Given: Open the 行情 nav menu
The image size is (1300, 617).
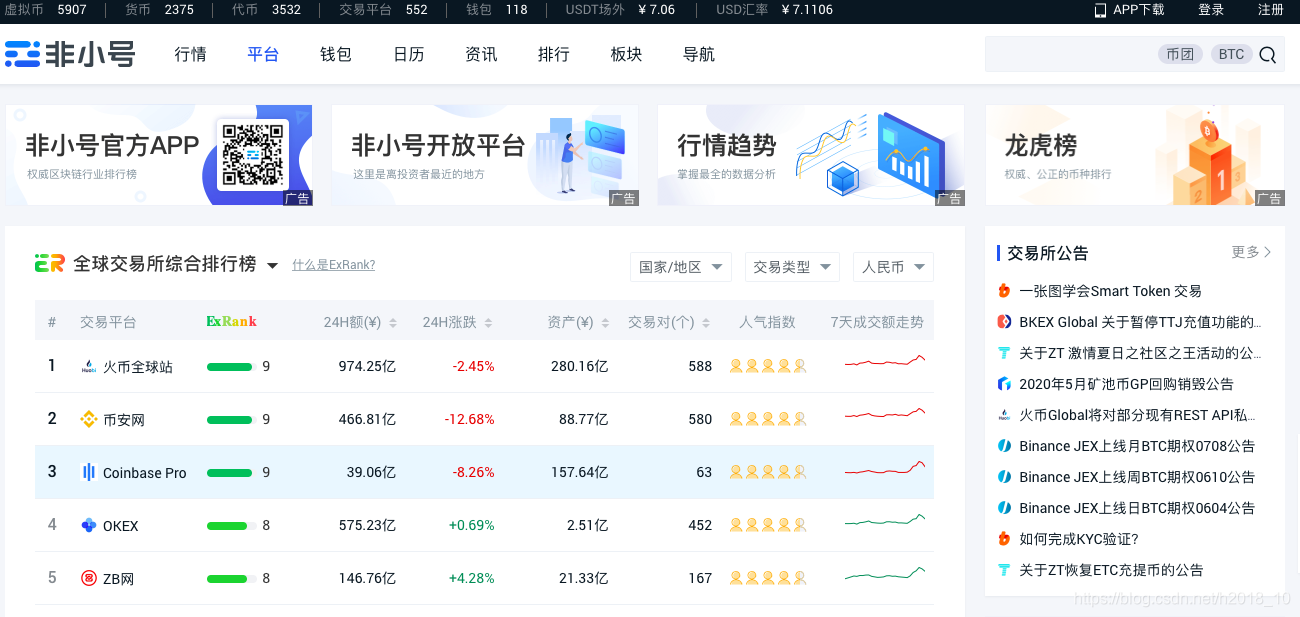Looking at the screenshot, I should [190, 54].
